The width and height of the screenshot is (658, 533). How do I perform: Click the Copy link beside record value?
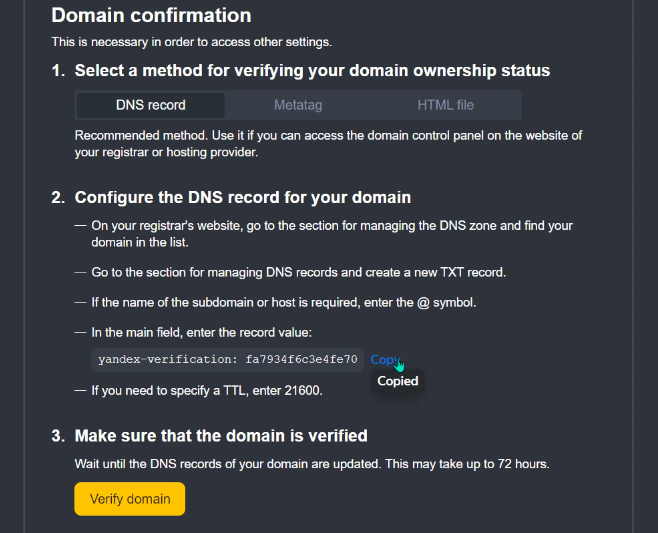pyautogui.click(x=384, y=360)
